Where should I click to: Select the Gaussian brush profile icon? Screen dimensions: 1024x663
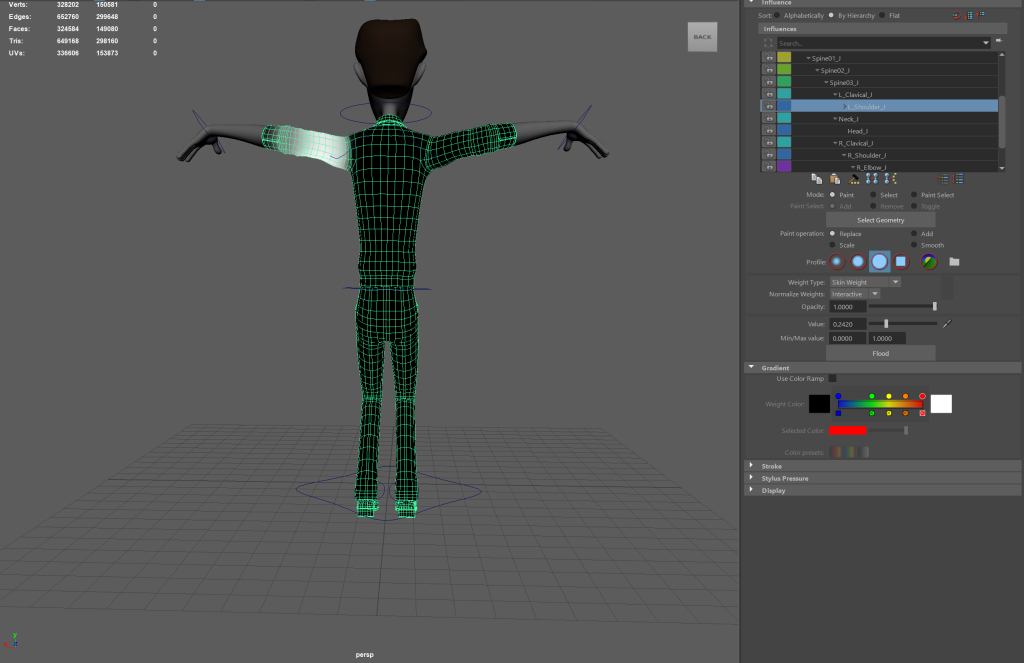[x=837, y=262]
